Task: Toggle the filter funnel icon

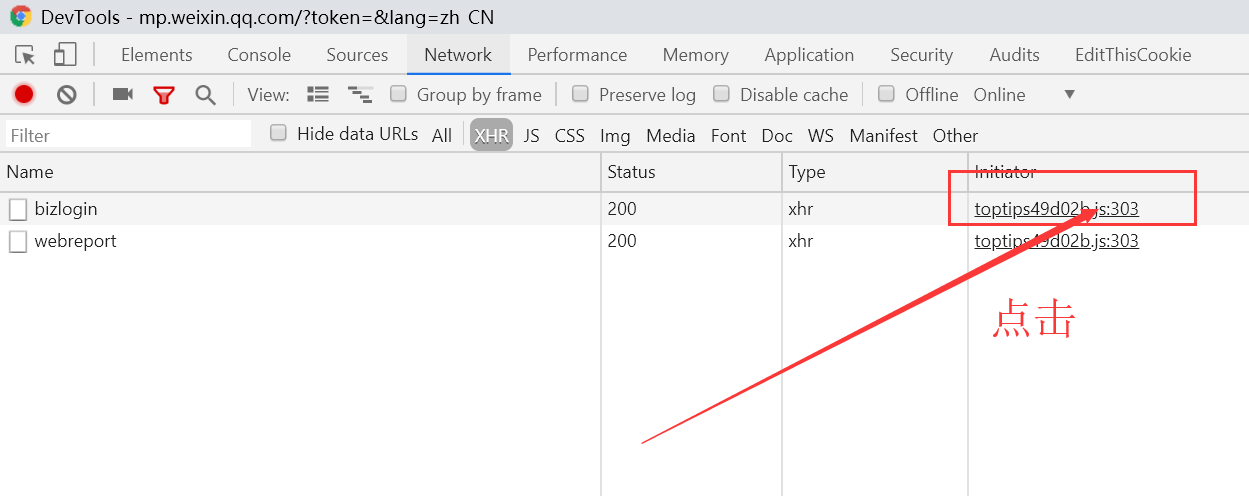Action: pos(164,95)
